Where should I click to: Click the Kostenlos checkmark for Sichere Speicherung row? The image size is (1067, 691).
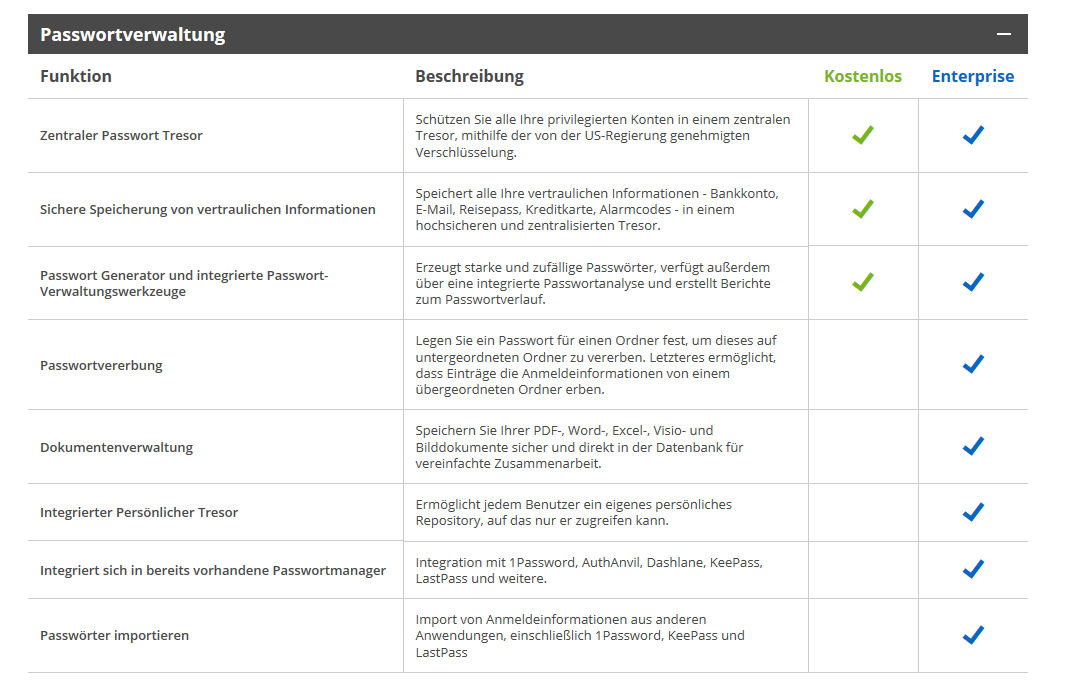[862, 209]
